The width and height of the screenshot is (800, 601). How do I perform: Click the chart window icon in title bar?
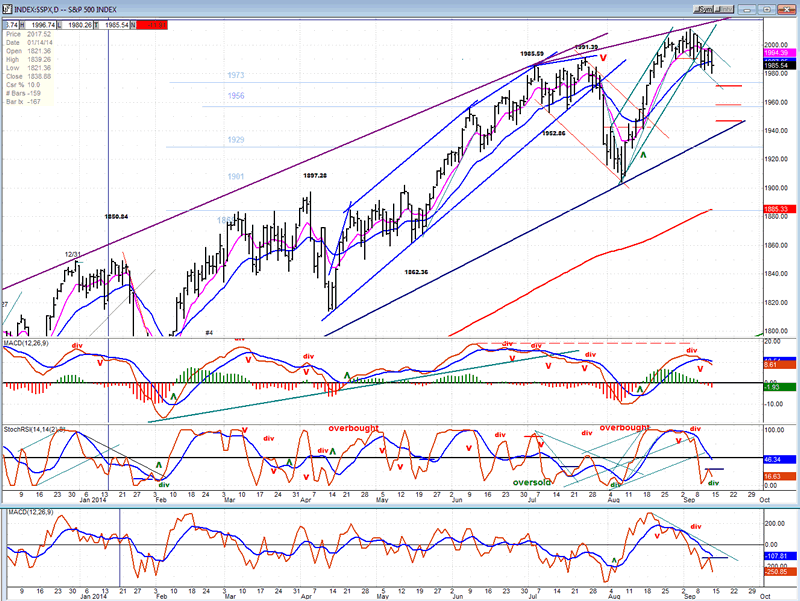(7, 9)
